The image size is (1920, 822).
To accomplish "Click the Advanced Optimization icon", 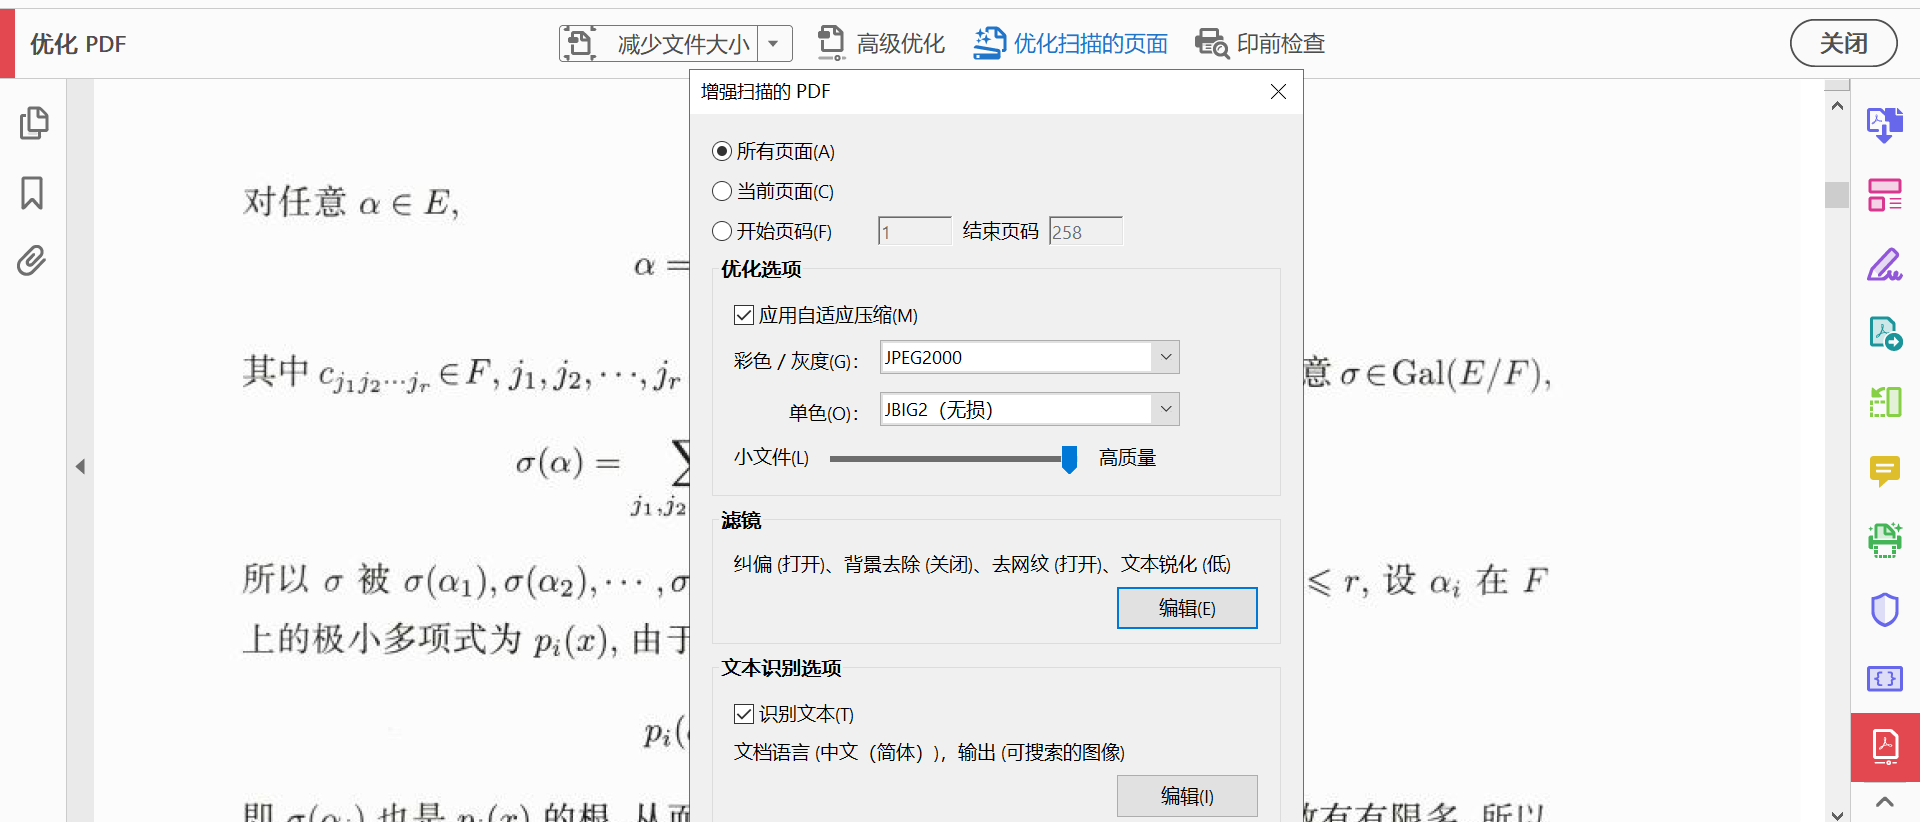I will 831,43.
